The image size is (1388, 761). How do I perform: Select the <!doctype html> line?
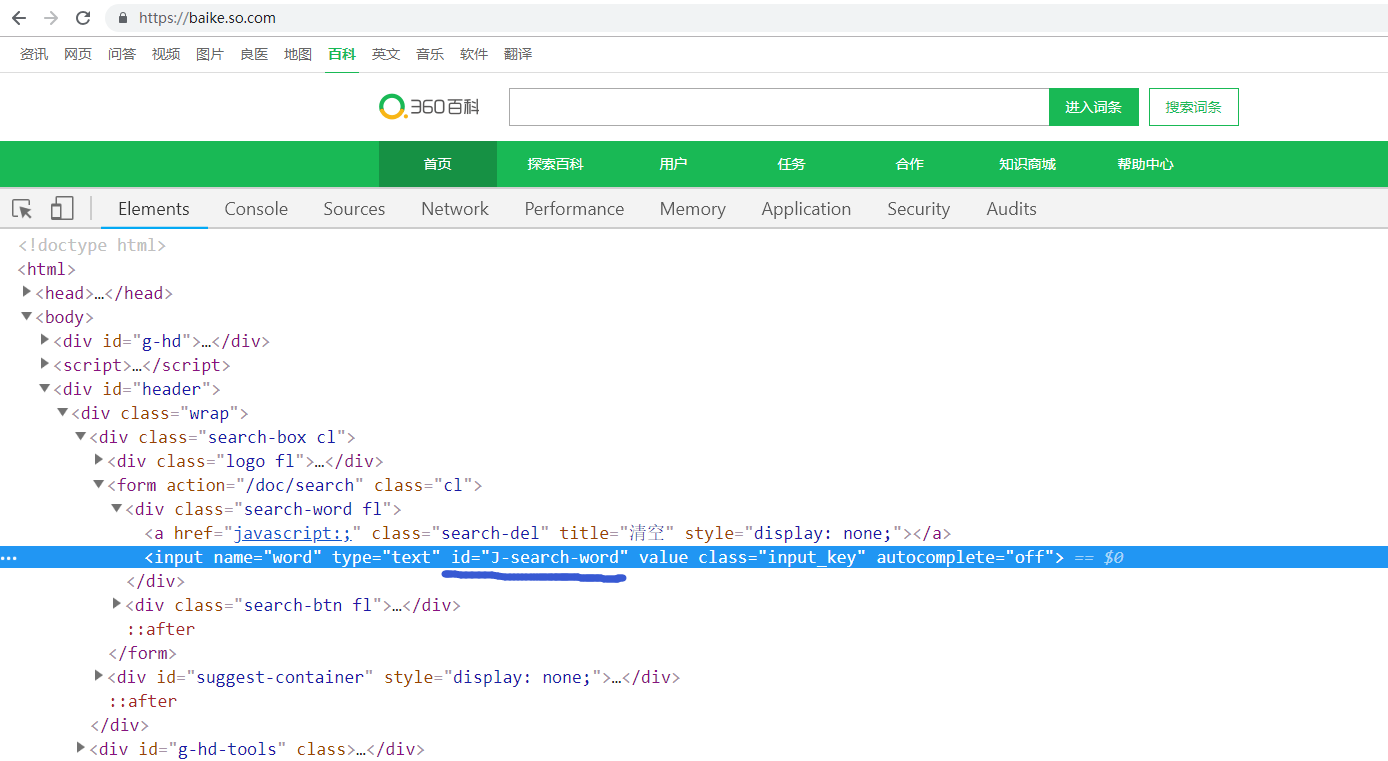click(x=92, y=245)
